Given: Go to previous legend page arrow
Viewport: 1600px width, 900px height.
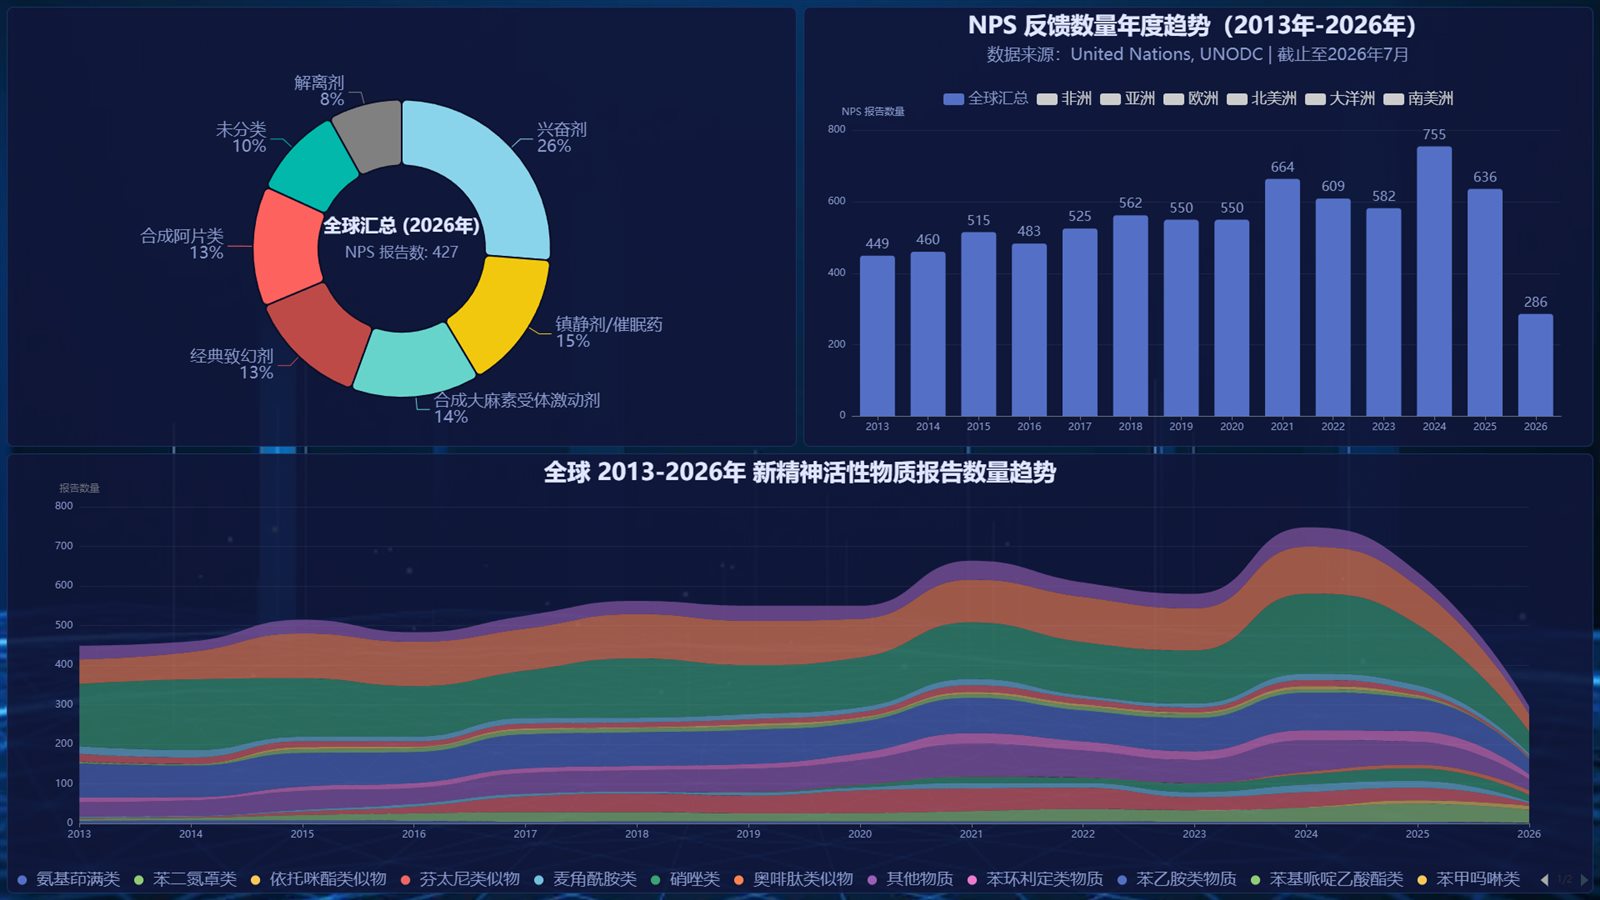Looking at the screenshot, I should (x=1545, y=880).
